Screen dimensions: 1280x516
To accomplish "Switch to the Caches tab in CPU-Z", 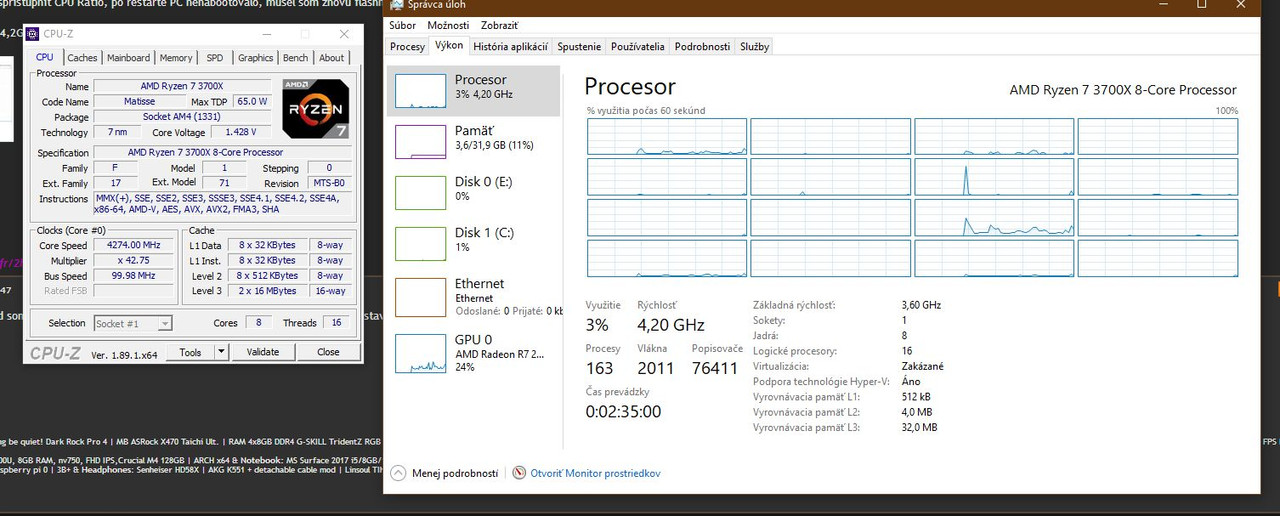I will click(82, 58).
